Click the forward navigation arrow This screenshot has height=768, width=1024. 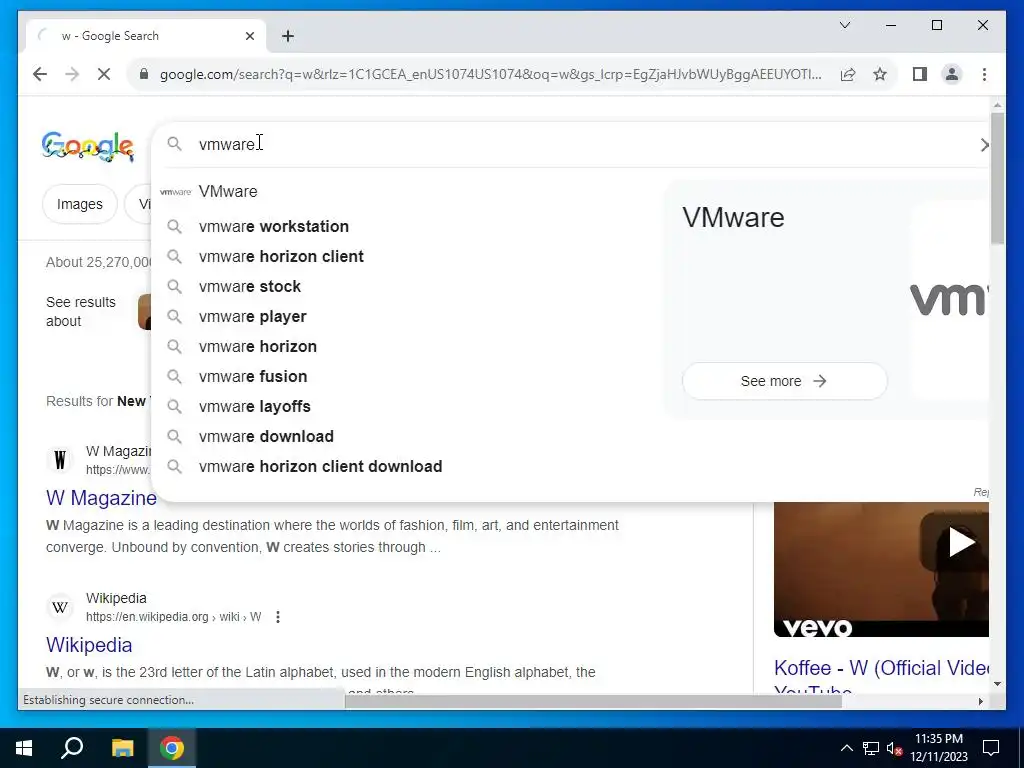[72, 74]
